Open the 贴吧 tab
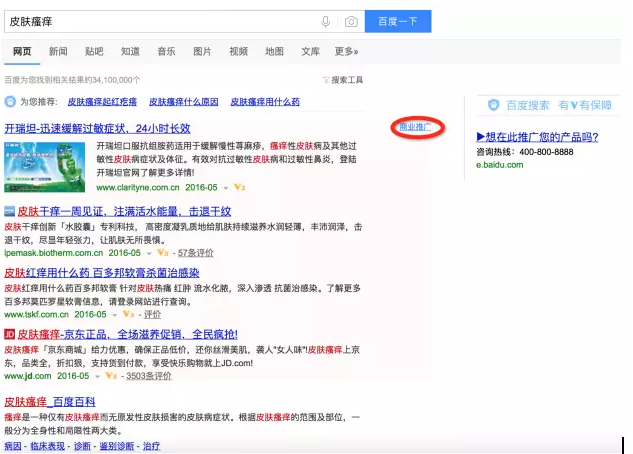Viewport: 633px width, 454px height. coord(94,51)
